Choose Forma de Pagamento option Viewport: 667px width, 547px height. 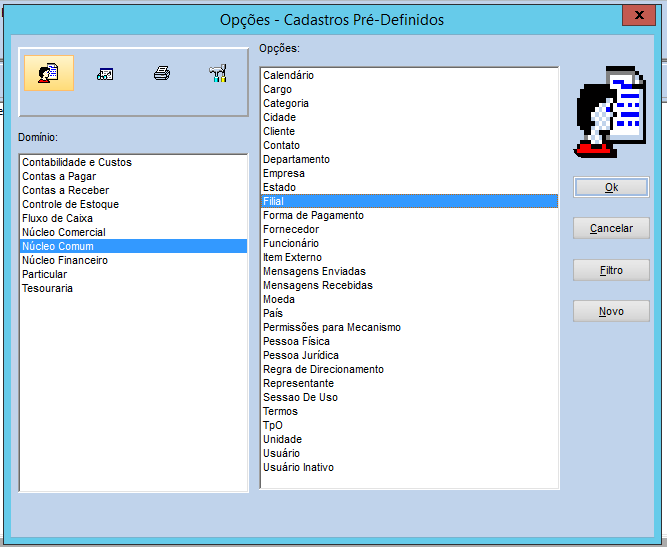pyautogui.click(x=313, y=215)
